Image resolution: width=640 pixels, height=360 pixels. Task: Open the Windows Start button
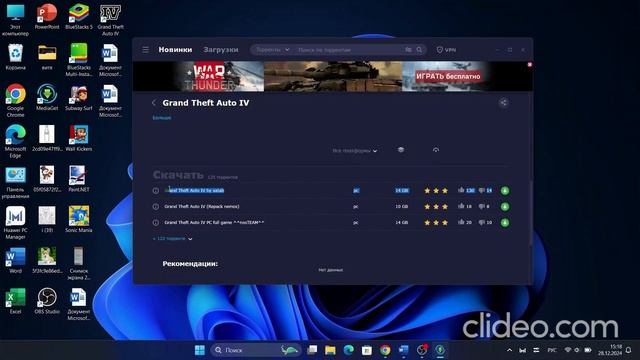click(200, 350)
